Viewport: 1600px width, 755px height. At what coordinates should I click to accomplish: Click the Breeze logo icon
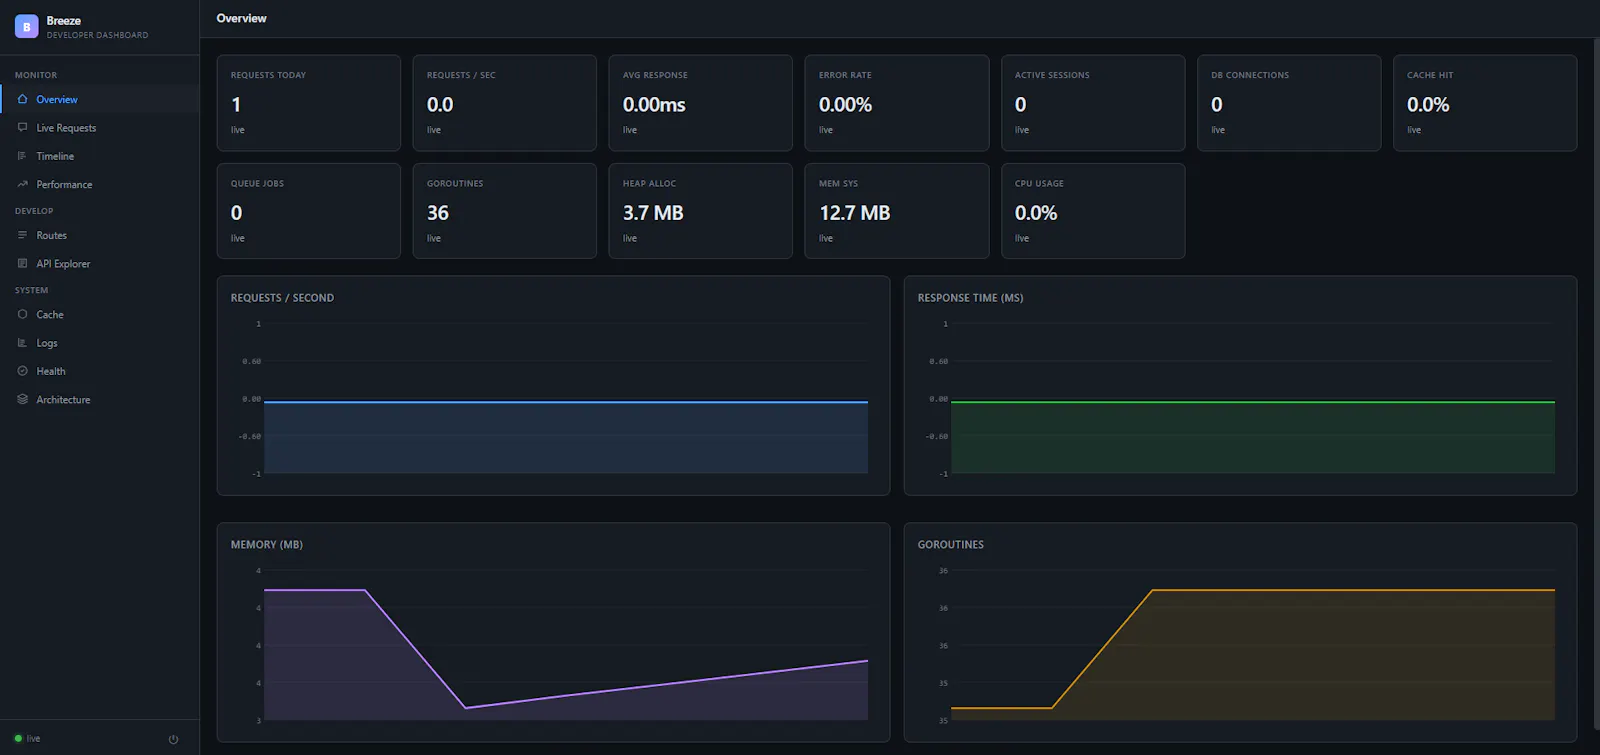click(26, 27)
